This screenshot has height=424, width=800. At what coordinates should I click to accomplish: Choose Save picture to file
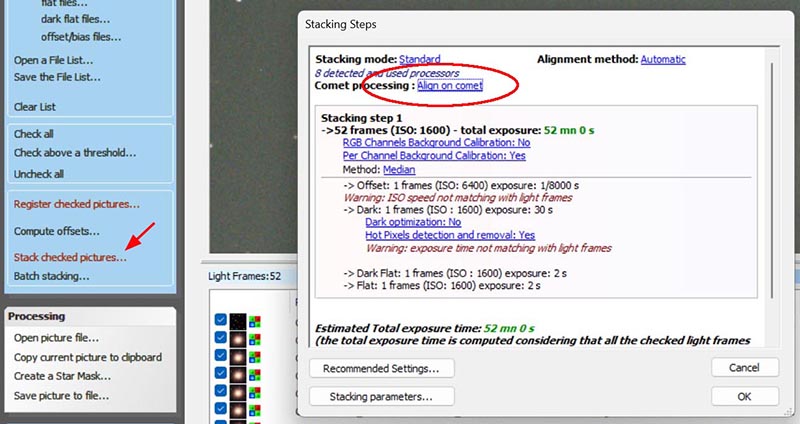click(61, 395)
